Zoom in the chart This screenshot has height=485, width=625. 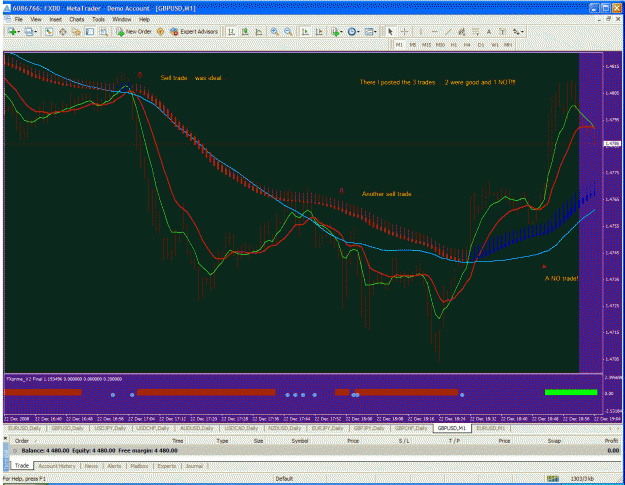click(x=274, y=32)
